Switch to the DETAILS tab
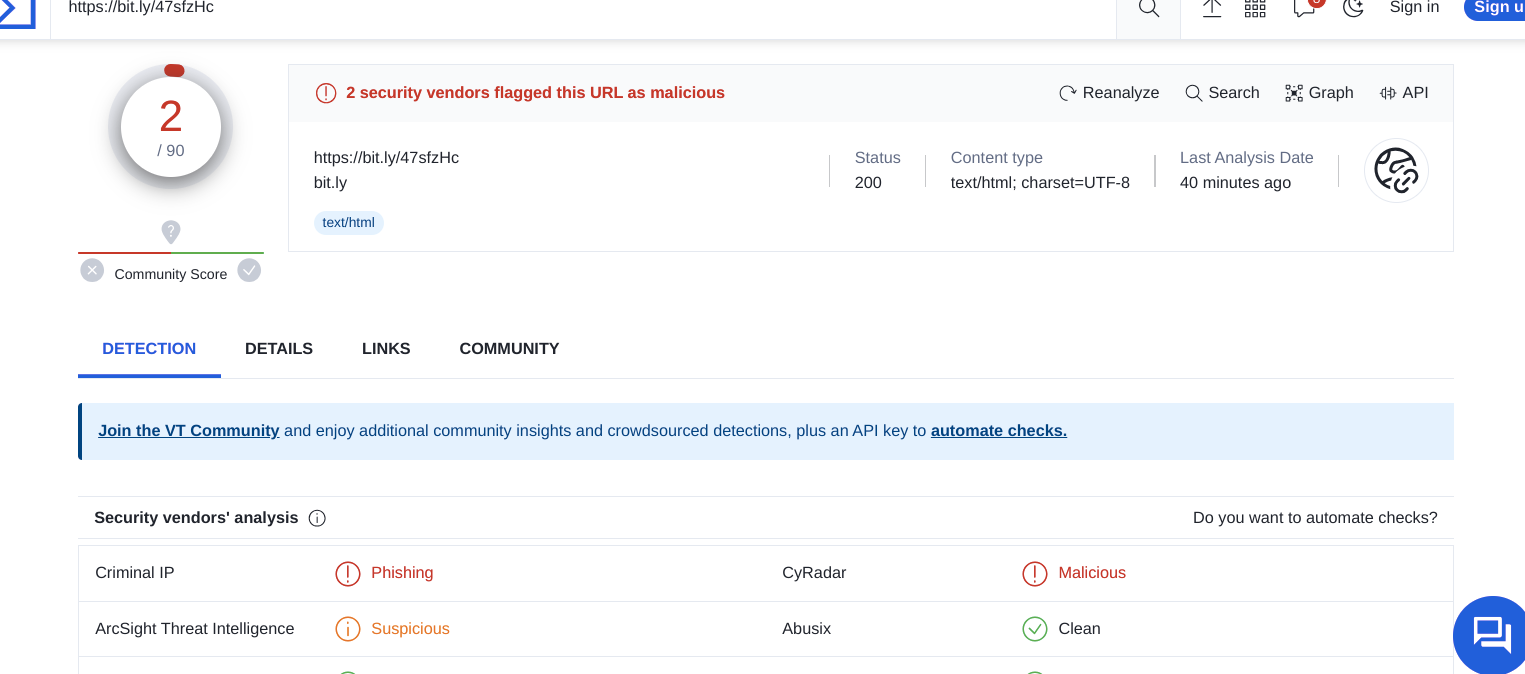Viewport: 1525px width, 674px height. coord(279,349)
